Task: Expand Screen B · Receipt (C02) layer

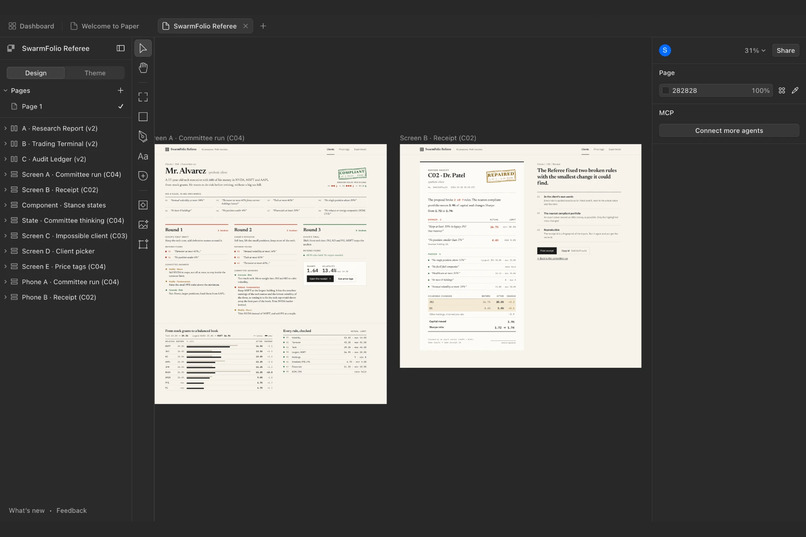Action: point(6,190)
